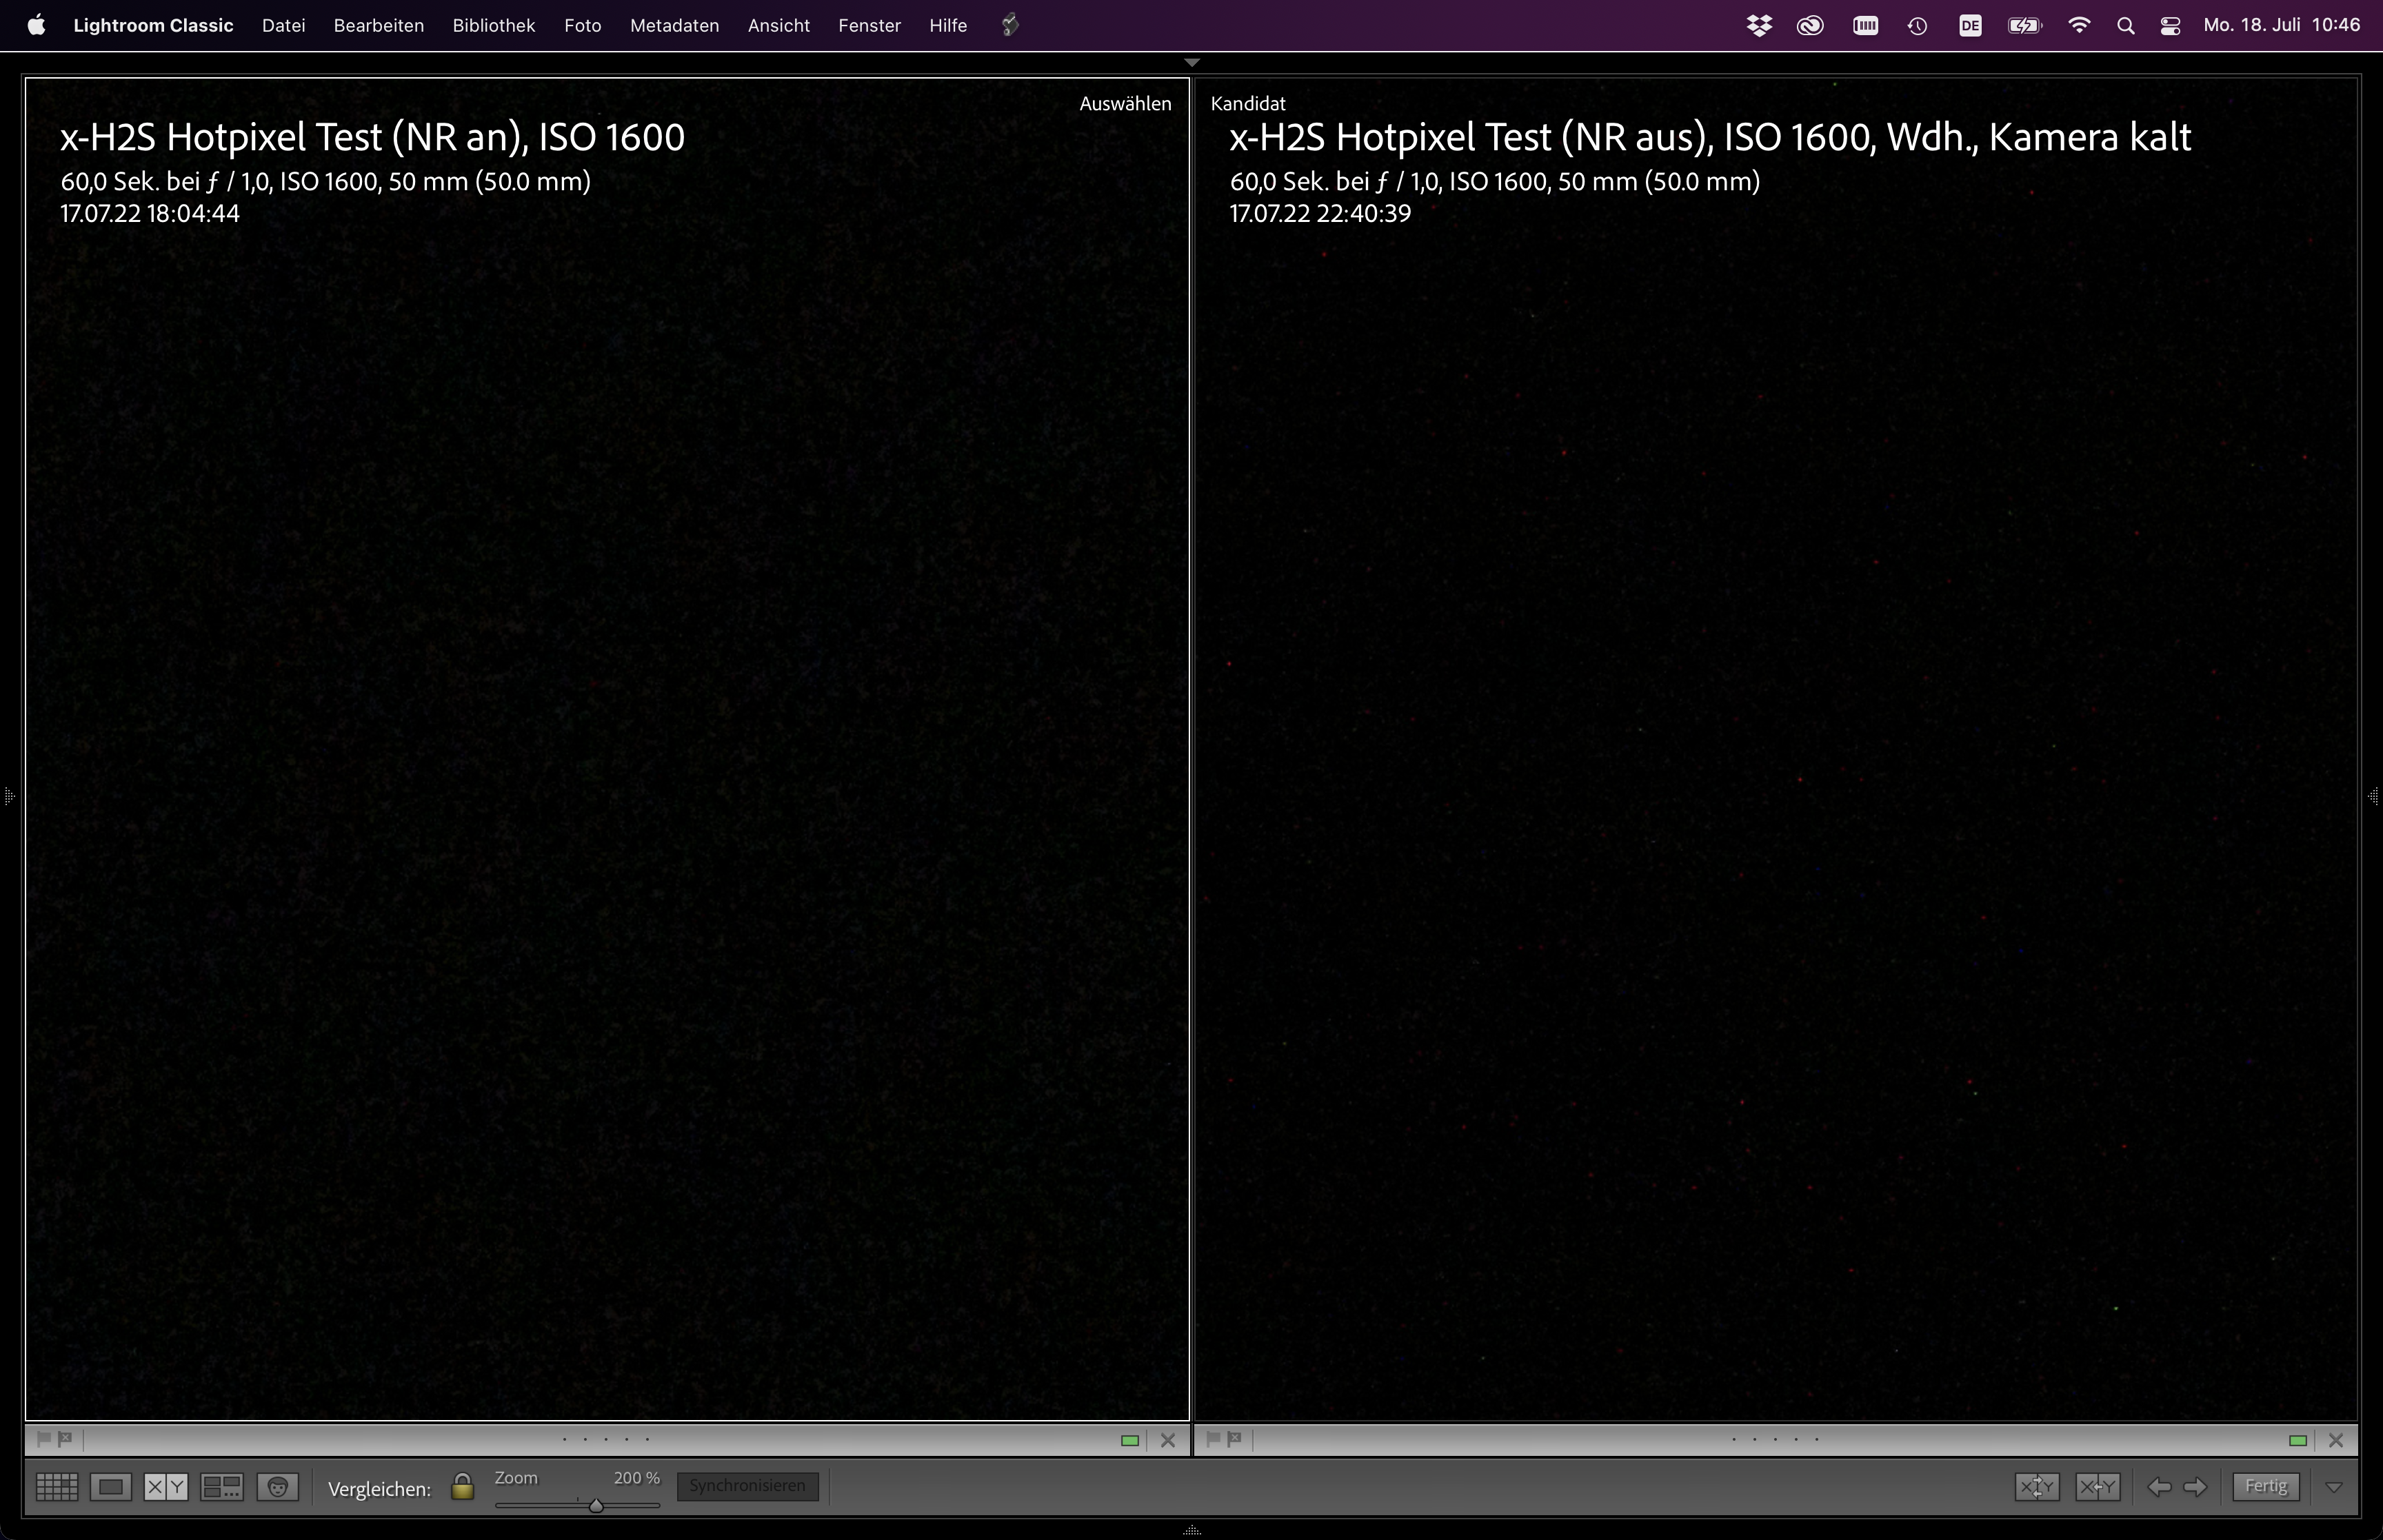Open the Dropbox menu bar icon
This screenshot has height=1540, width=2383.
[x=1759, y=26]
